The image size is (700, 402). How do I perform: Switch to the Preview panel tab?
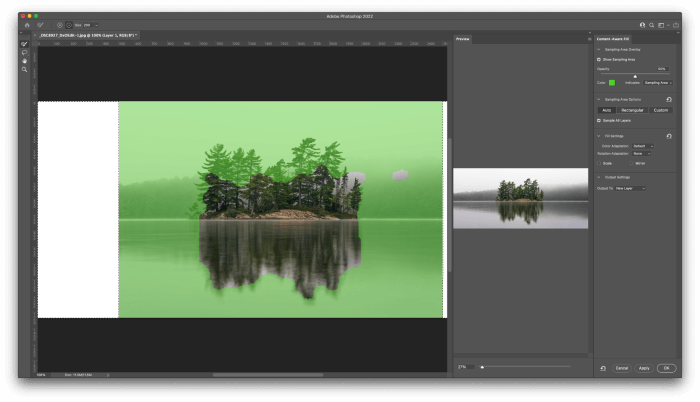(463, 38)
